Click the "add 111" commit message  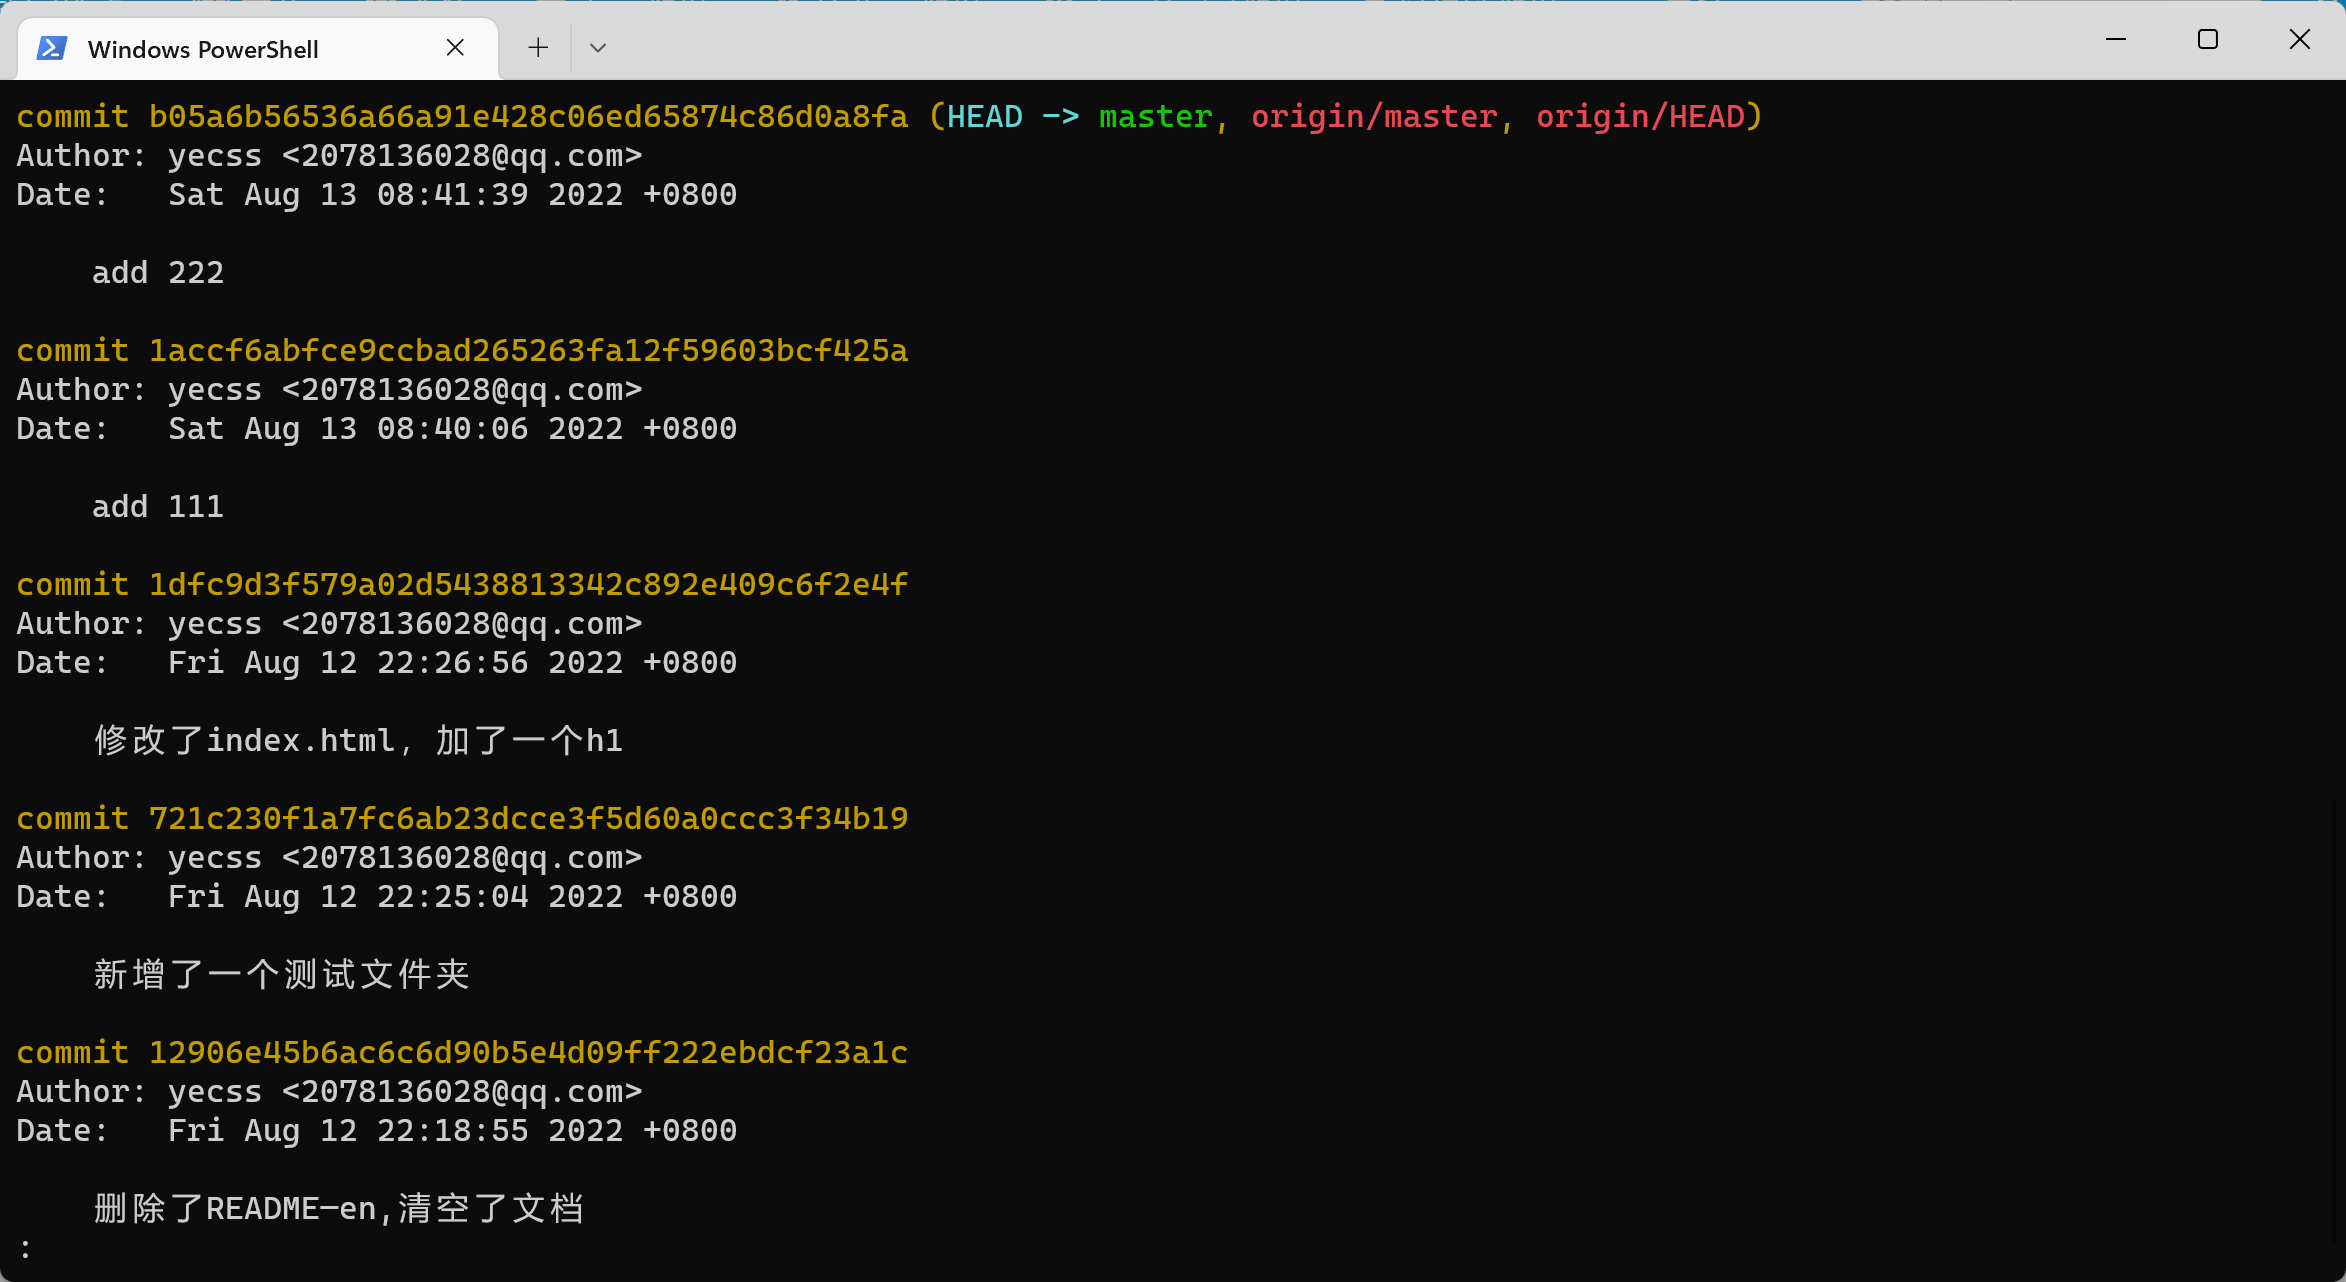158,507
